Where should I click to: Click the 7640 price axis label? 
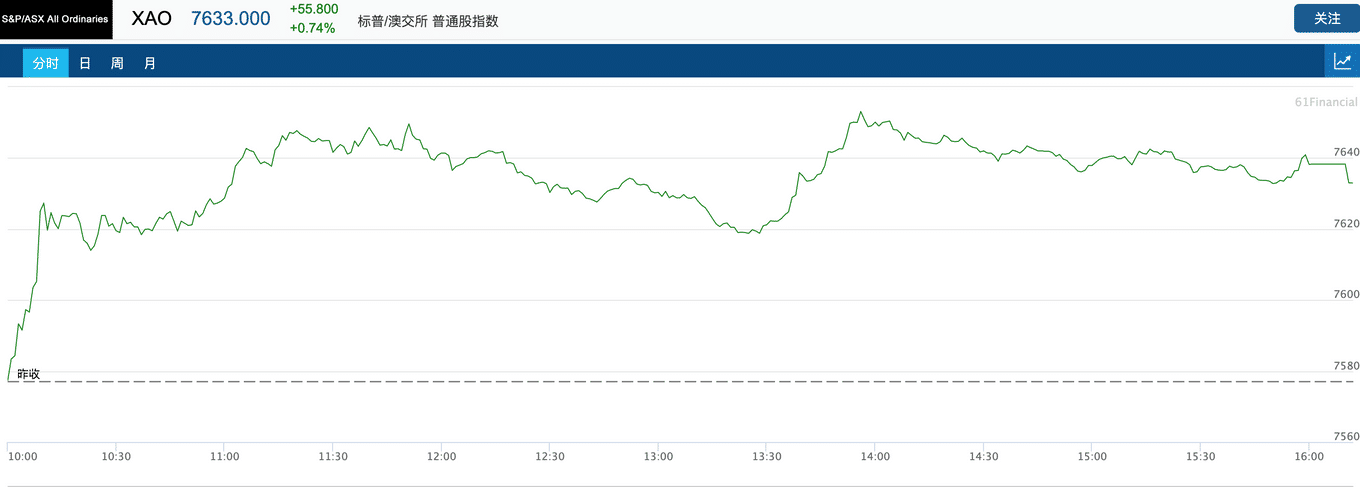click(x=1347, y=152)
